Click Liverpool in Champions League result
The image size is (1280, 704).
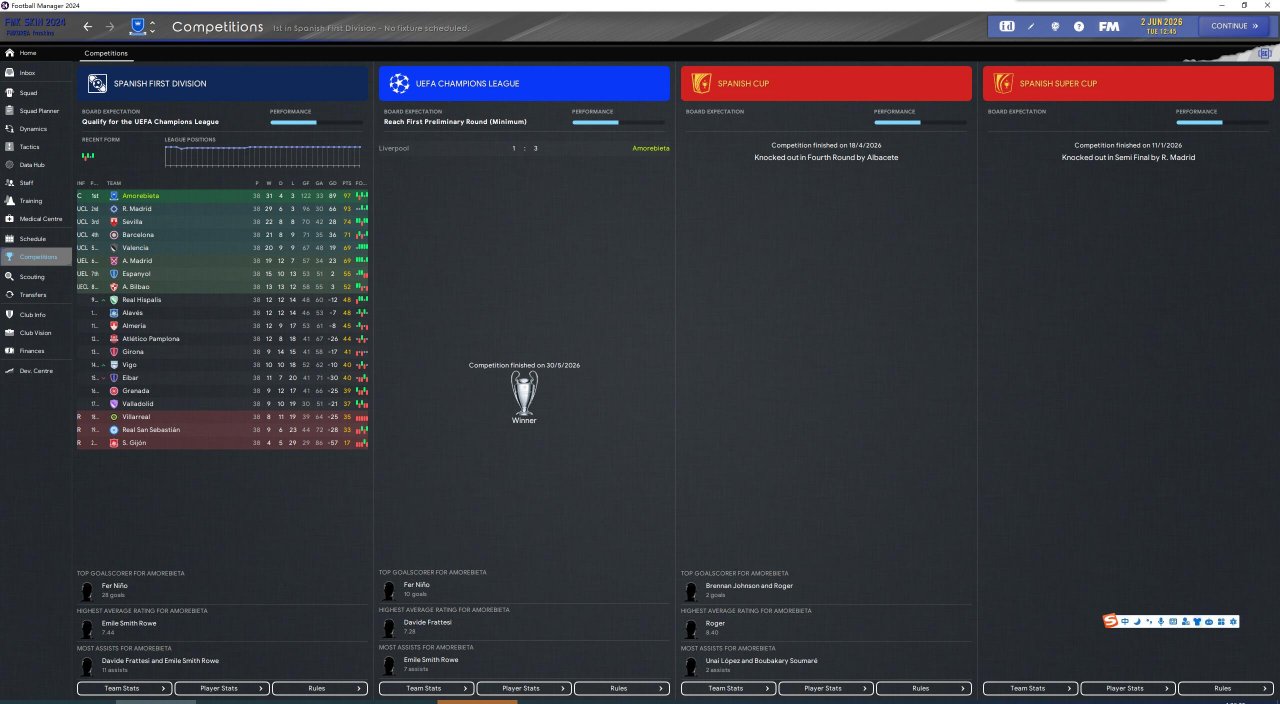pos(394,148)
